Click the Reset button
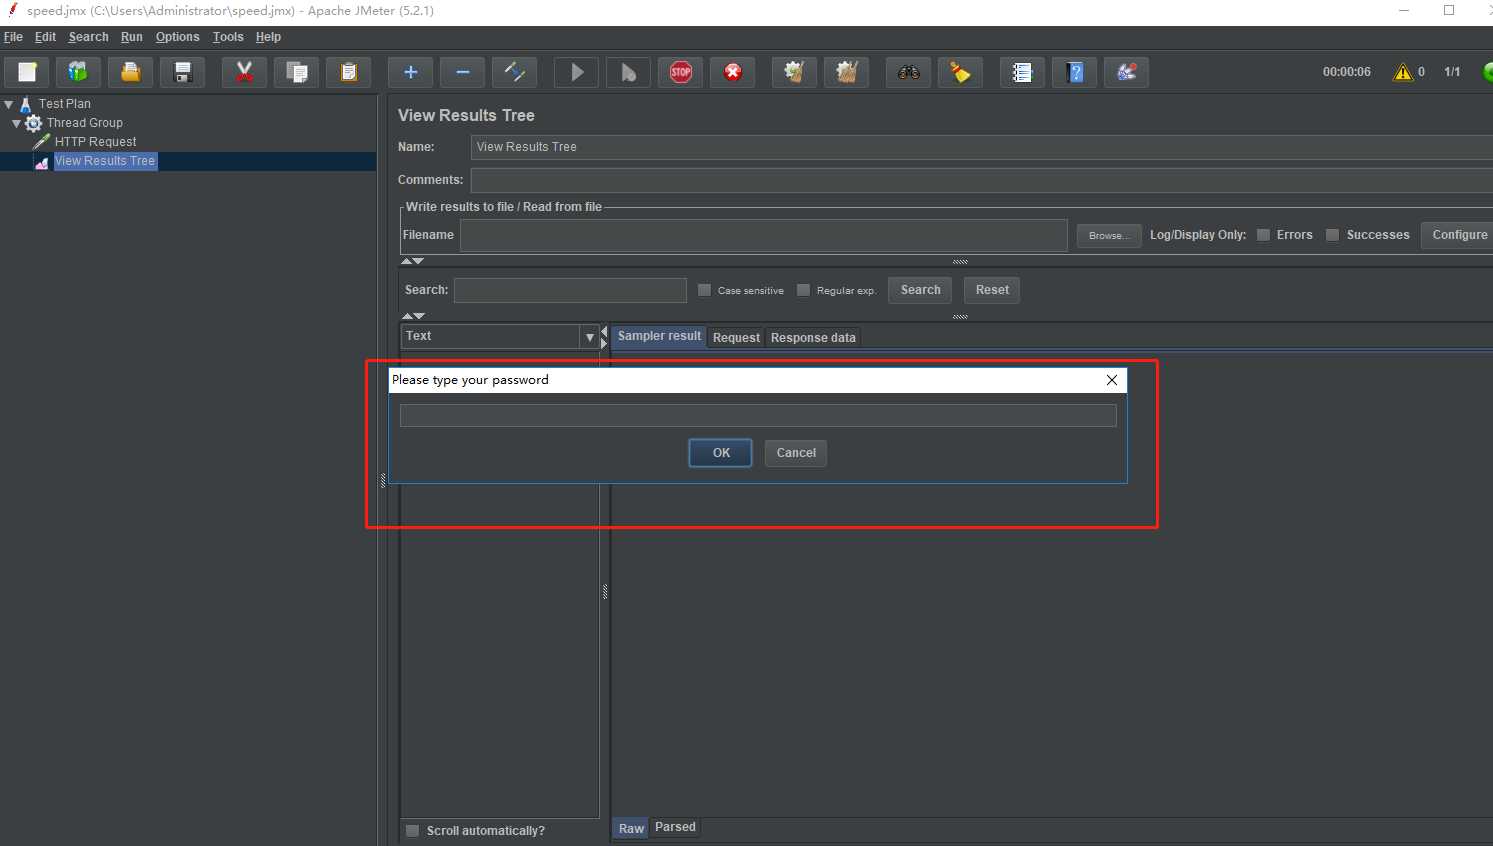This screenshot has width=1493, height=846. pos(992,290)
